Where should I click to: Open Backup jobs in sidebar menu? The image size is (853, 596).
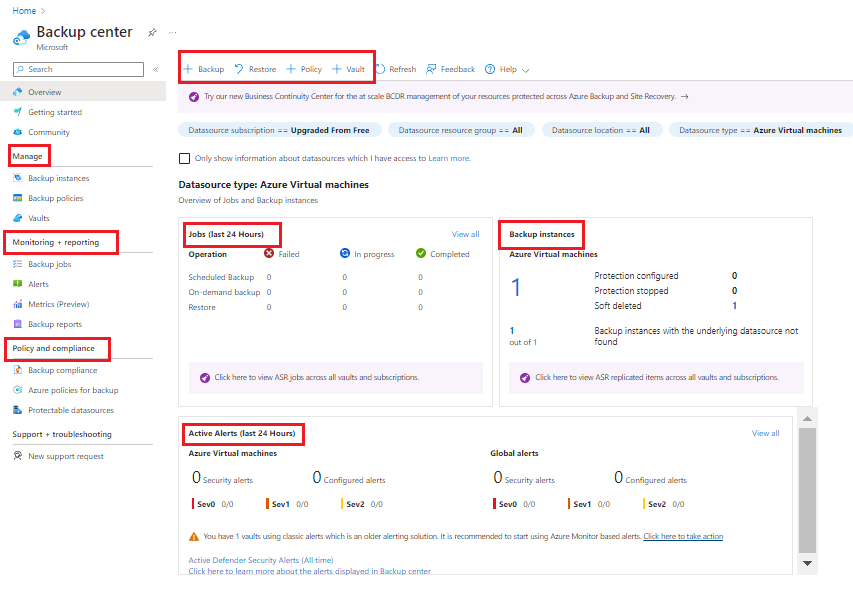[x=50, y=264]
